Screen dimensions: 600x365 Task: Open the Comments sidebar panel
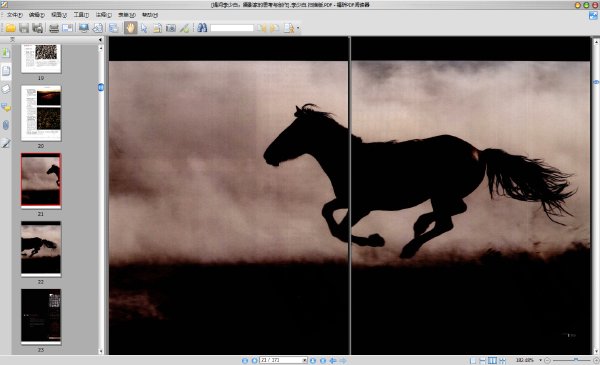[x=6, y=107]
